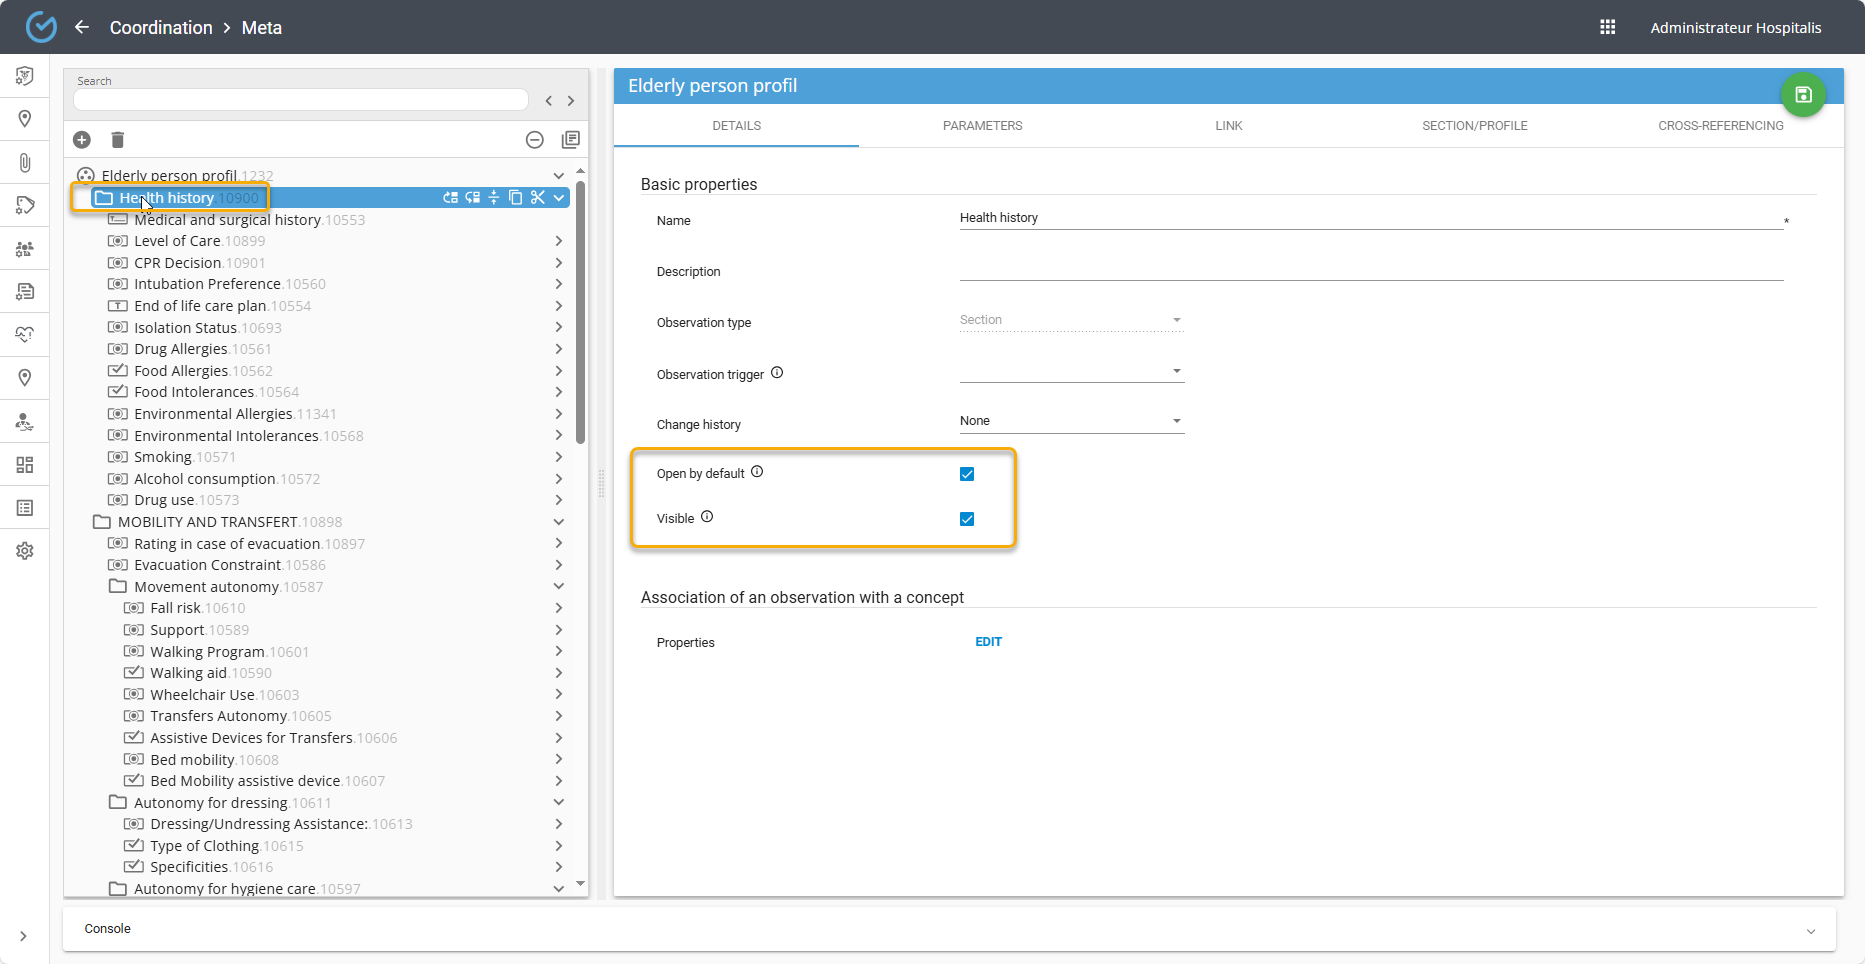Click the scissors cut icon on Health history
The height and width of the screenshot is (964, 1865).
click(x=537, y=198)
